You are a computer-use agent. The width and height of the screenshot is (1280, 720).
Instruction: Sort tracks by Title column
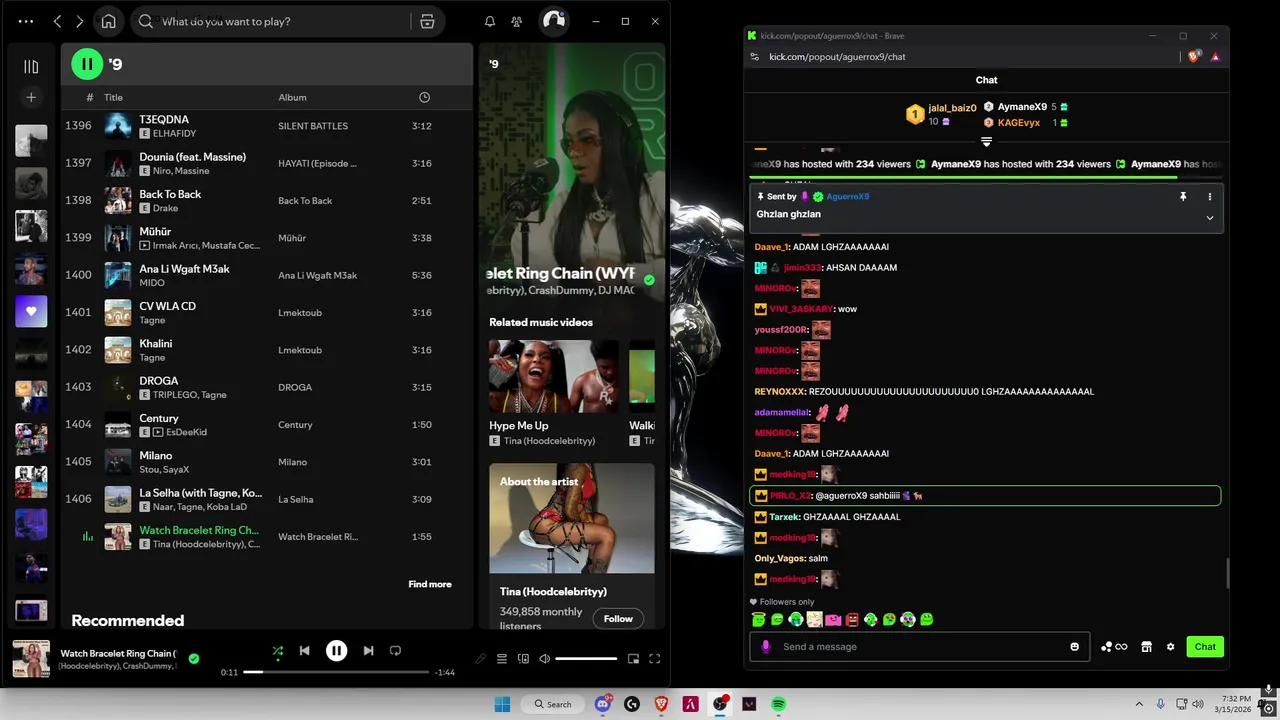(x=113, y=97)
